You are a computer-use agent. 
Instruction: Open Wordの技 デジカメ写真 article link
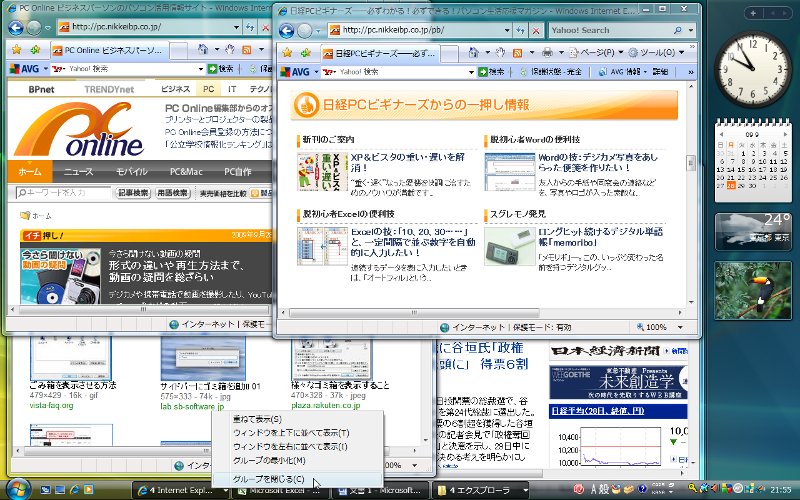[x=598, y=162]
